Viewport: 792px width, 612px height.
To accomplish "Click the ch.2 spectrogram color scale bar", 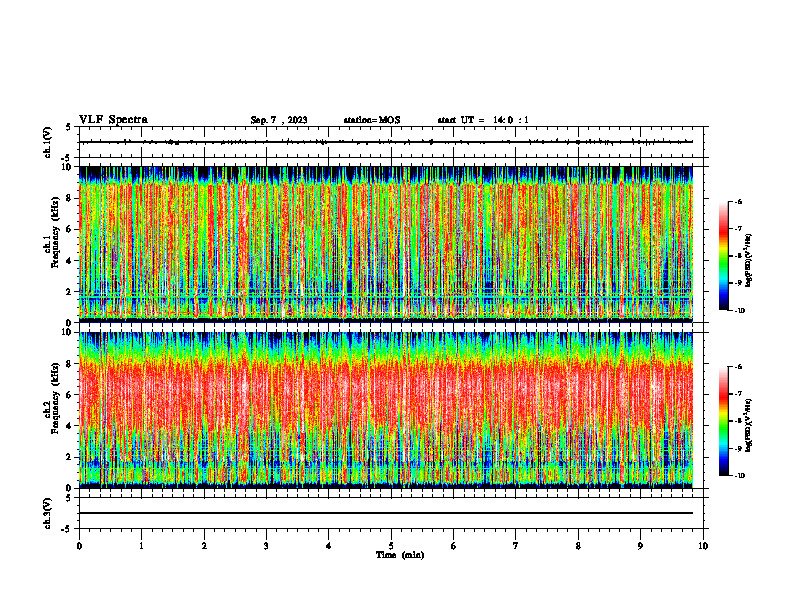I will (723, 421).
